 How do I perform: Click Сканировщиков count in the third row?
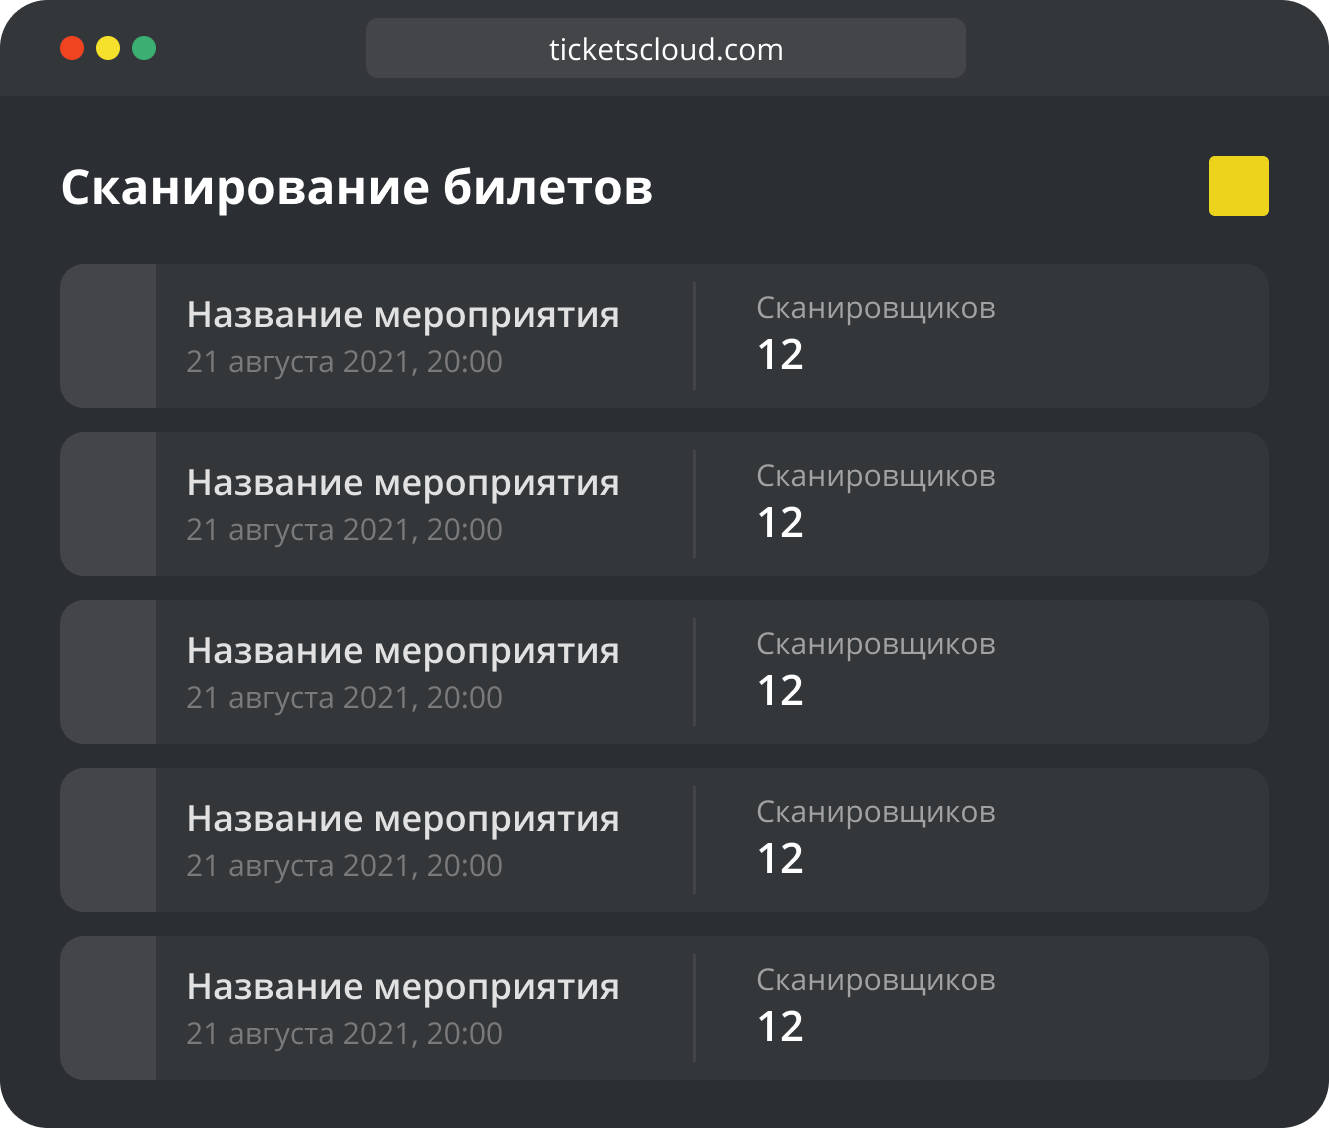click(x=780, y=691)
